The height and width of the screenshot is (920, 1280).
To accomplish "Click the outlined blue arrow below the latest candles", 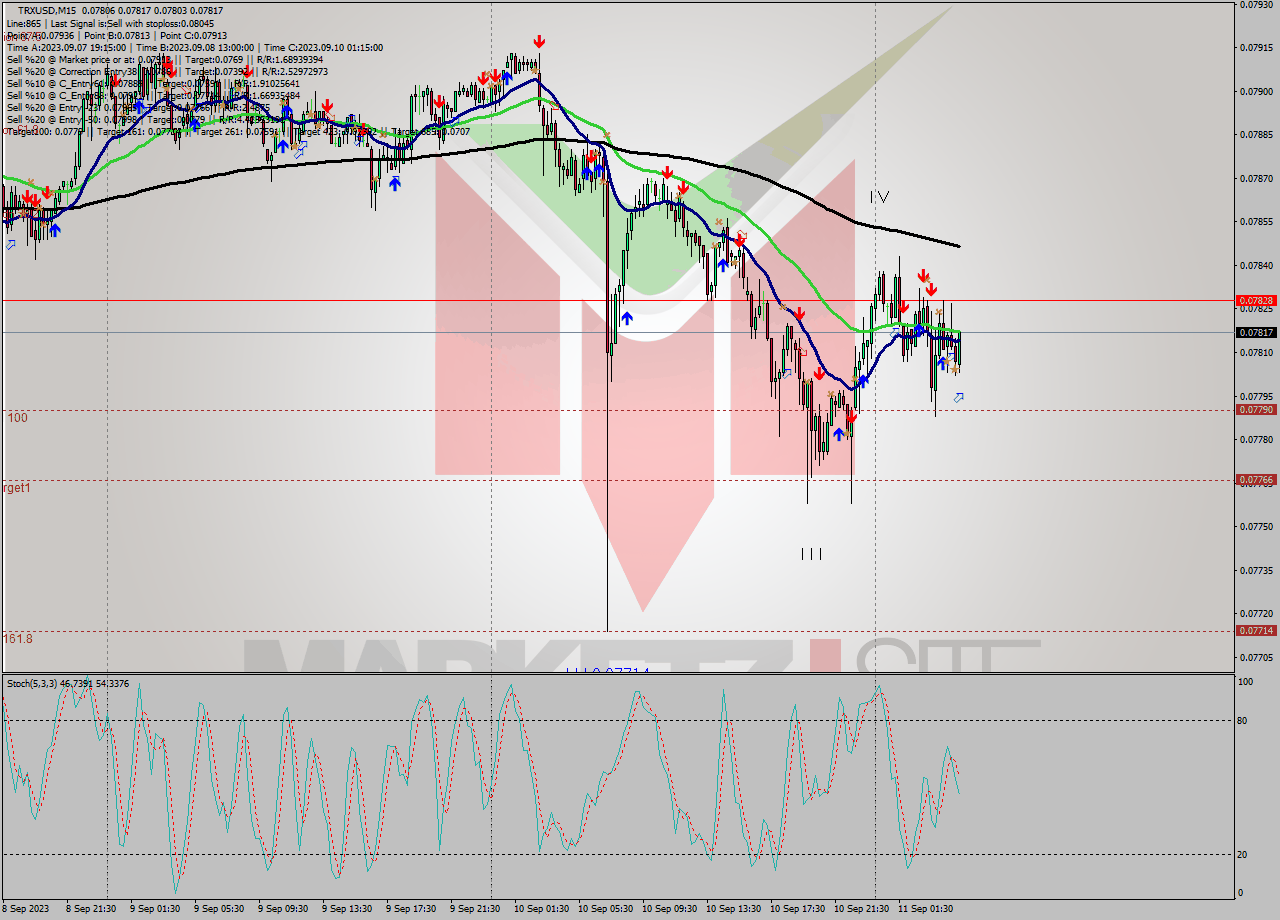I will coord(958,398).
